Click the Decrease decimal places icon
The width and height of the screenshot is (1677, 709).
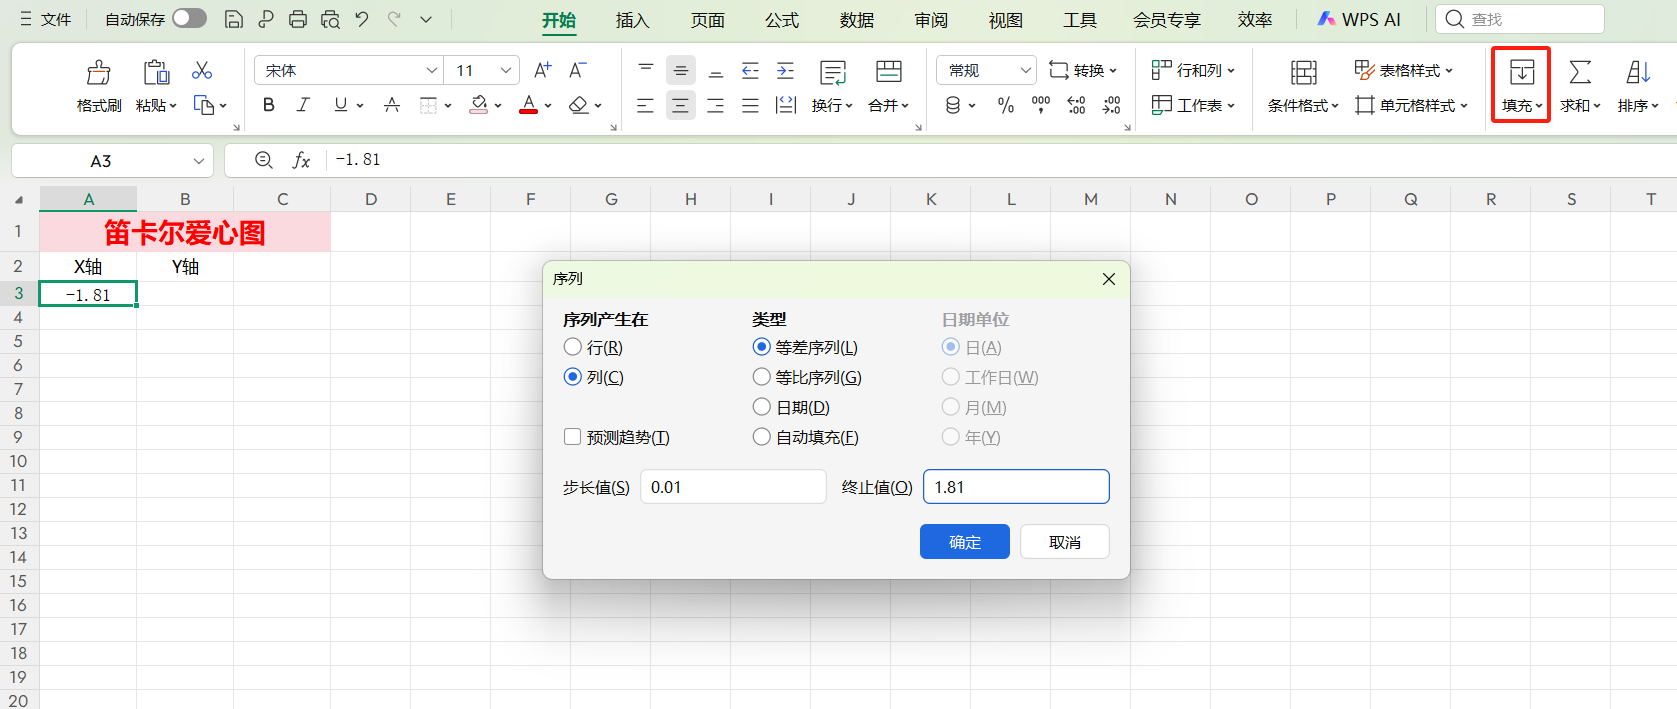click(1111, 105)
